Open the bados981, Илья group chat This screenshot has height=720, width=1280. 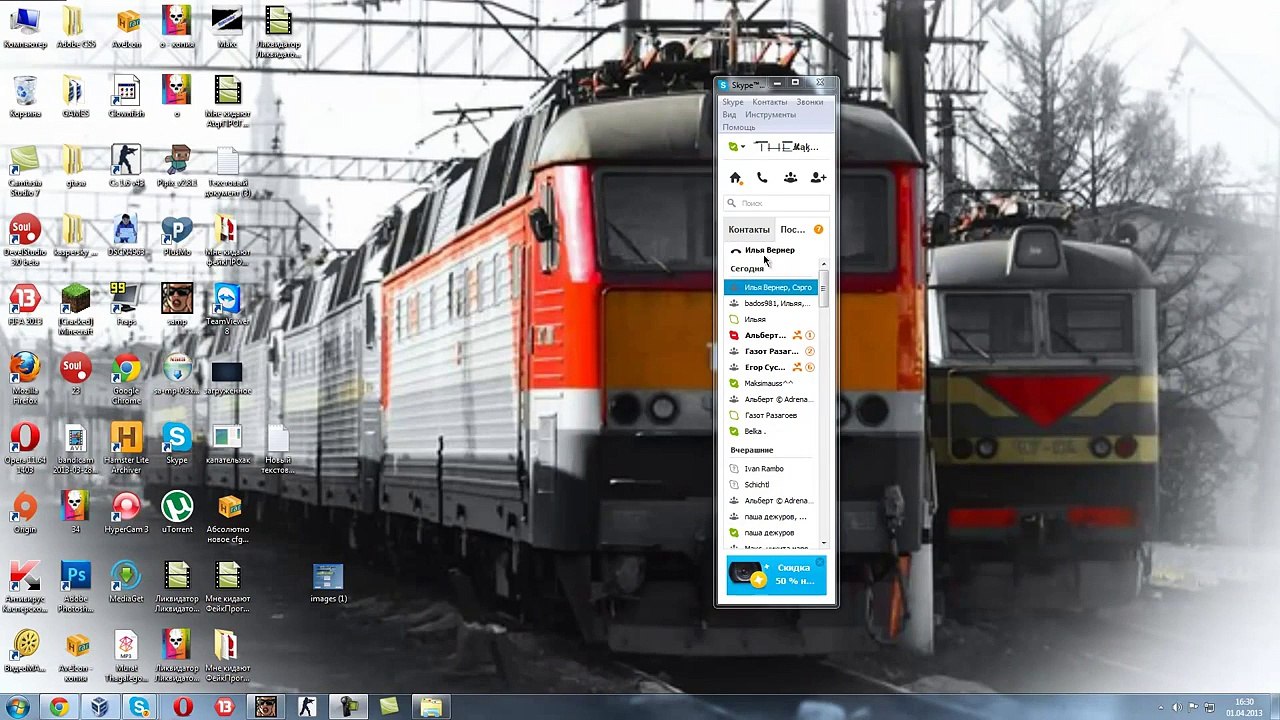coord(773,303)
